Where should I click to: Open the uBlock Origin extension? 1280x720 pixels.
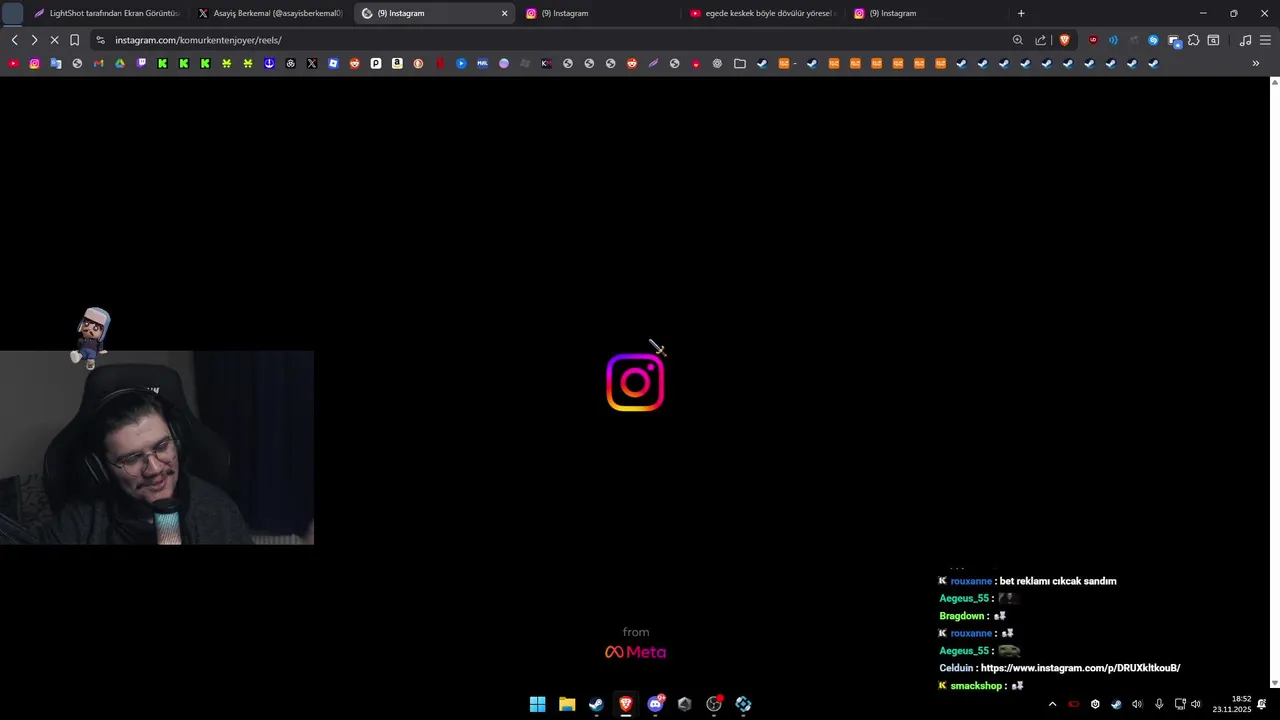(x=1093, y=40)
